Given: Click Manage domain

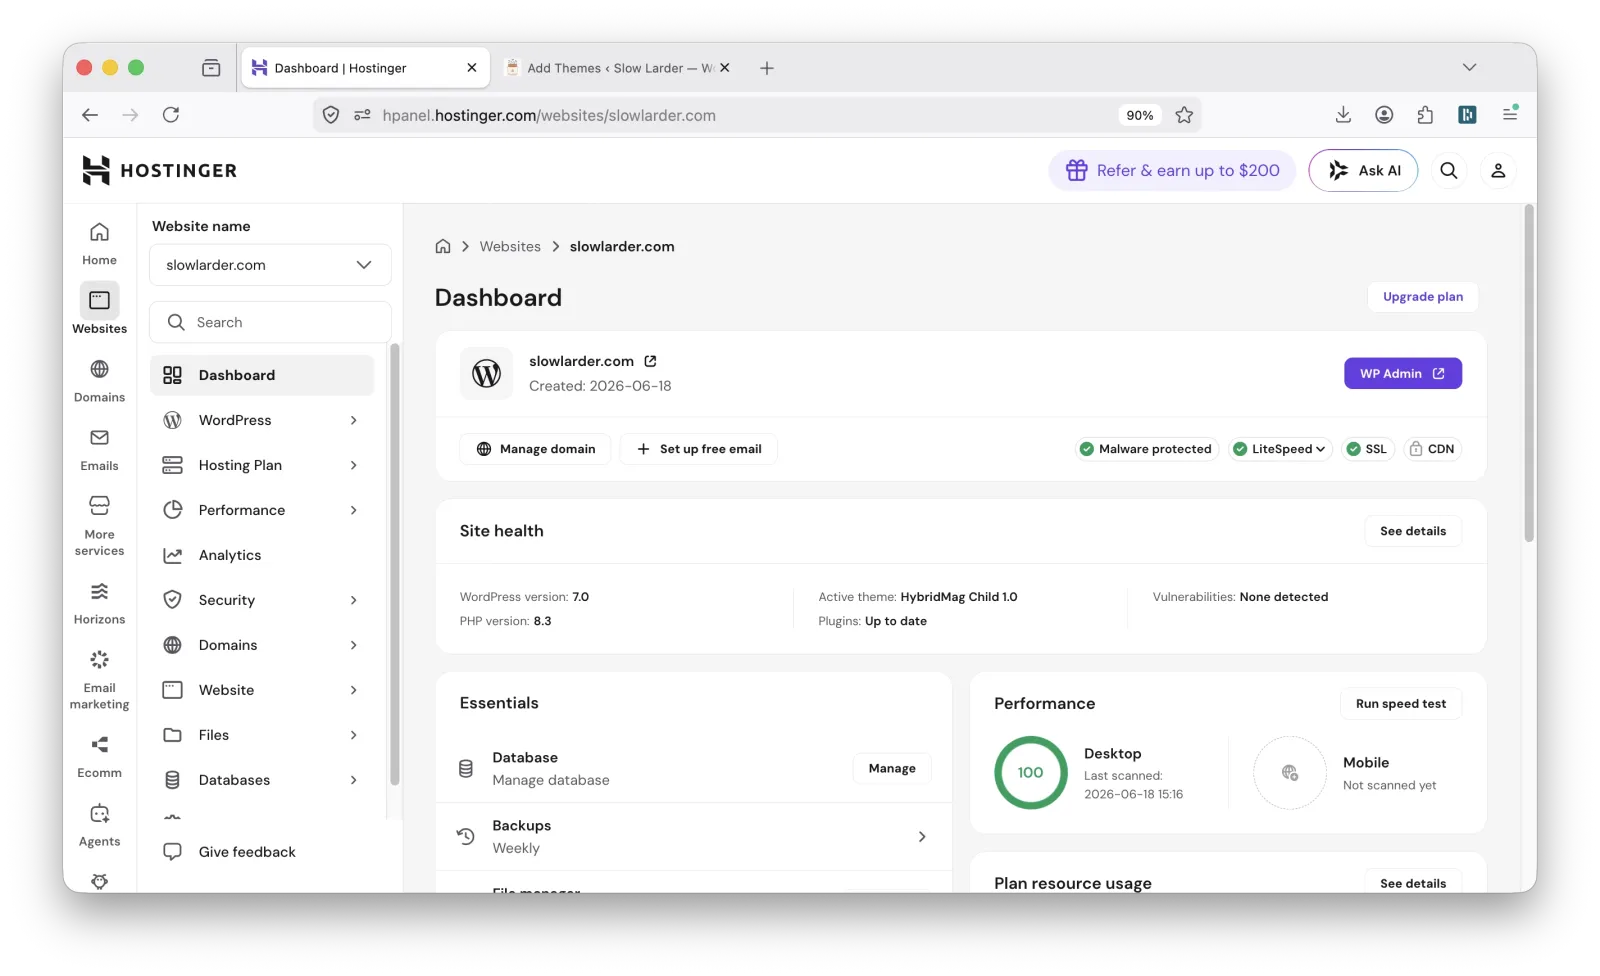Looking at the screenshot, I should click(535, 449).
